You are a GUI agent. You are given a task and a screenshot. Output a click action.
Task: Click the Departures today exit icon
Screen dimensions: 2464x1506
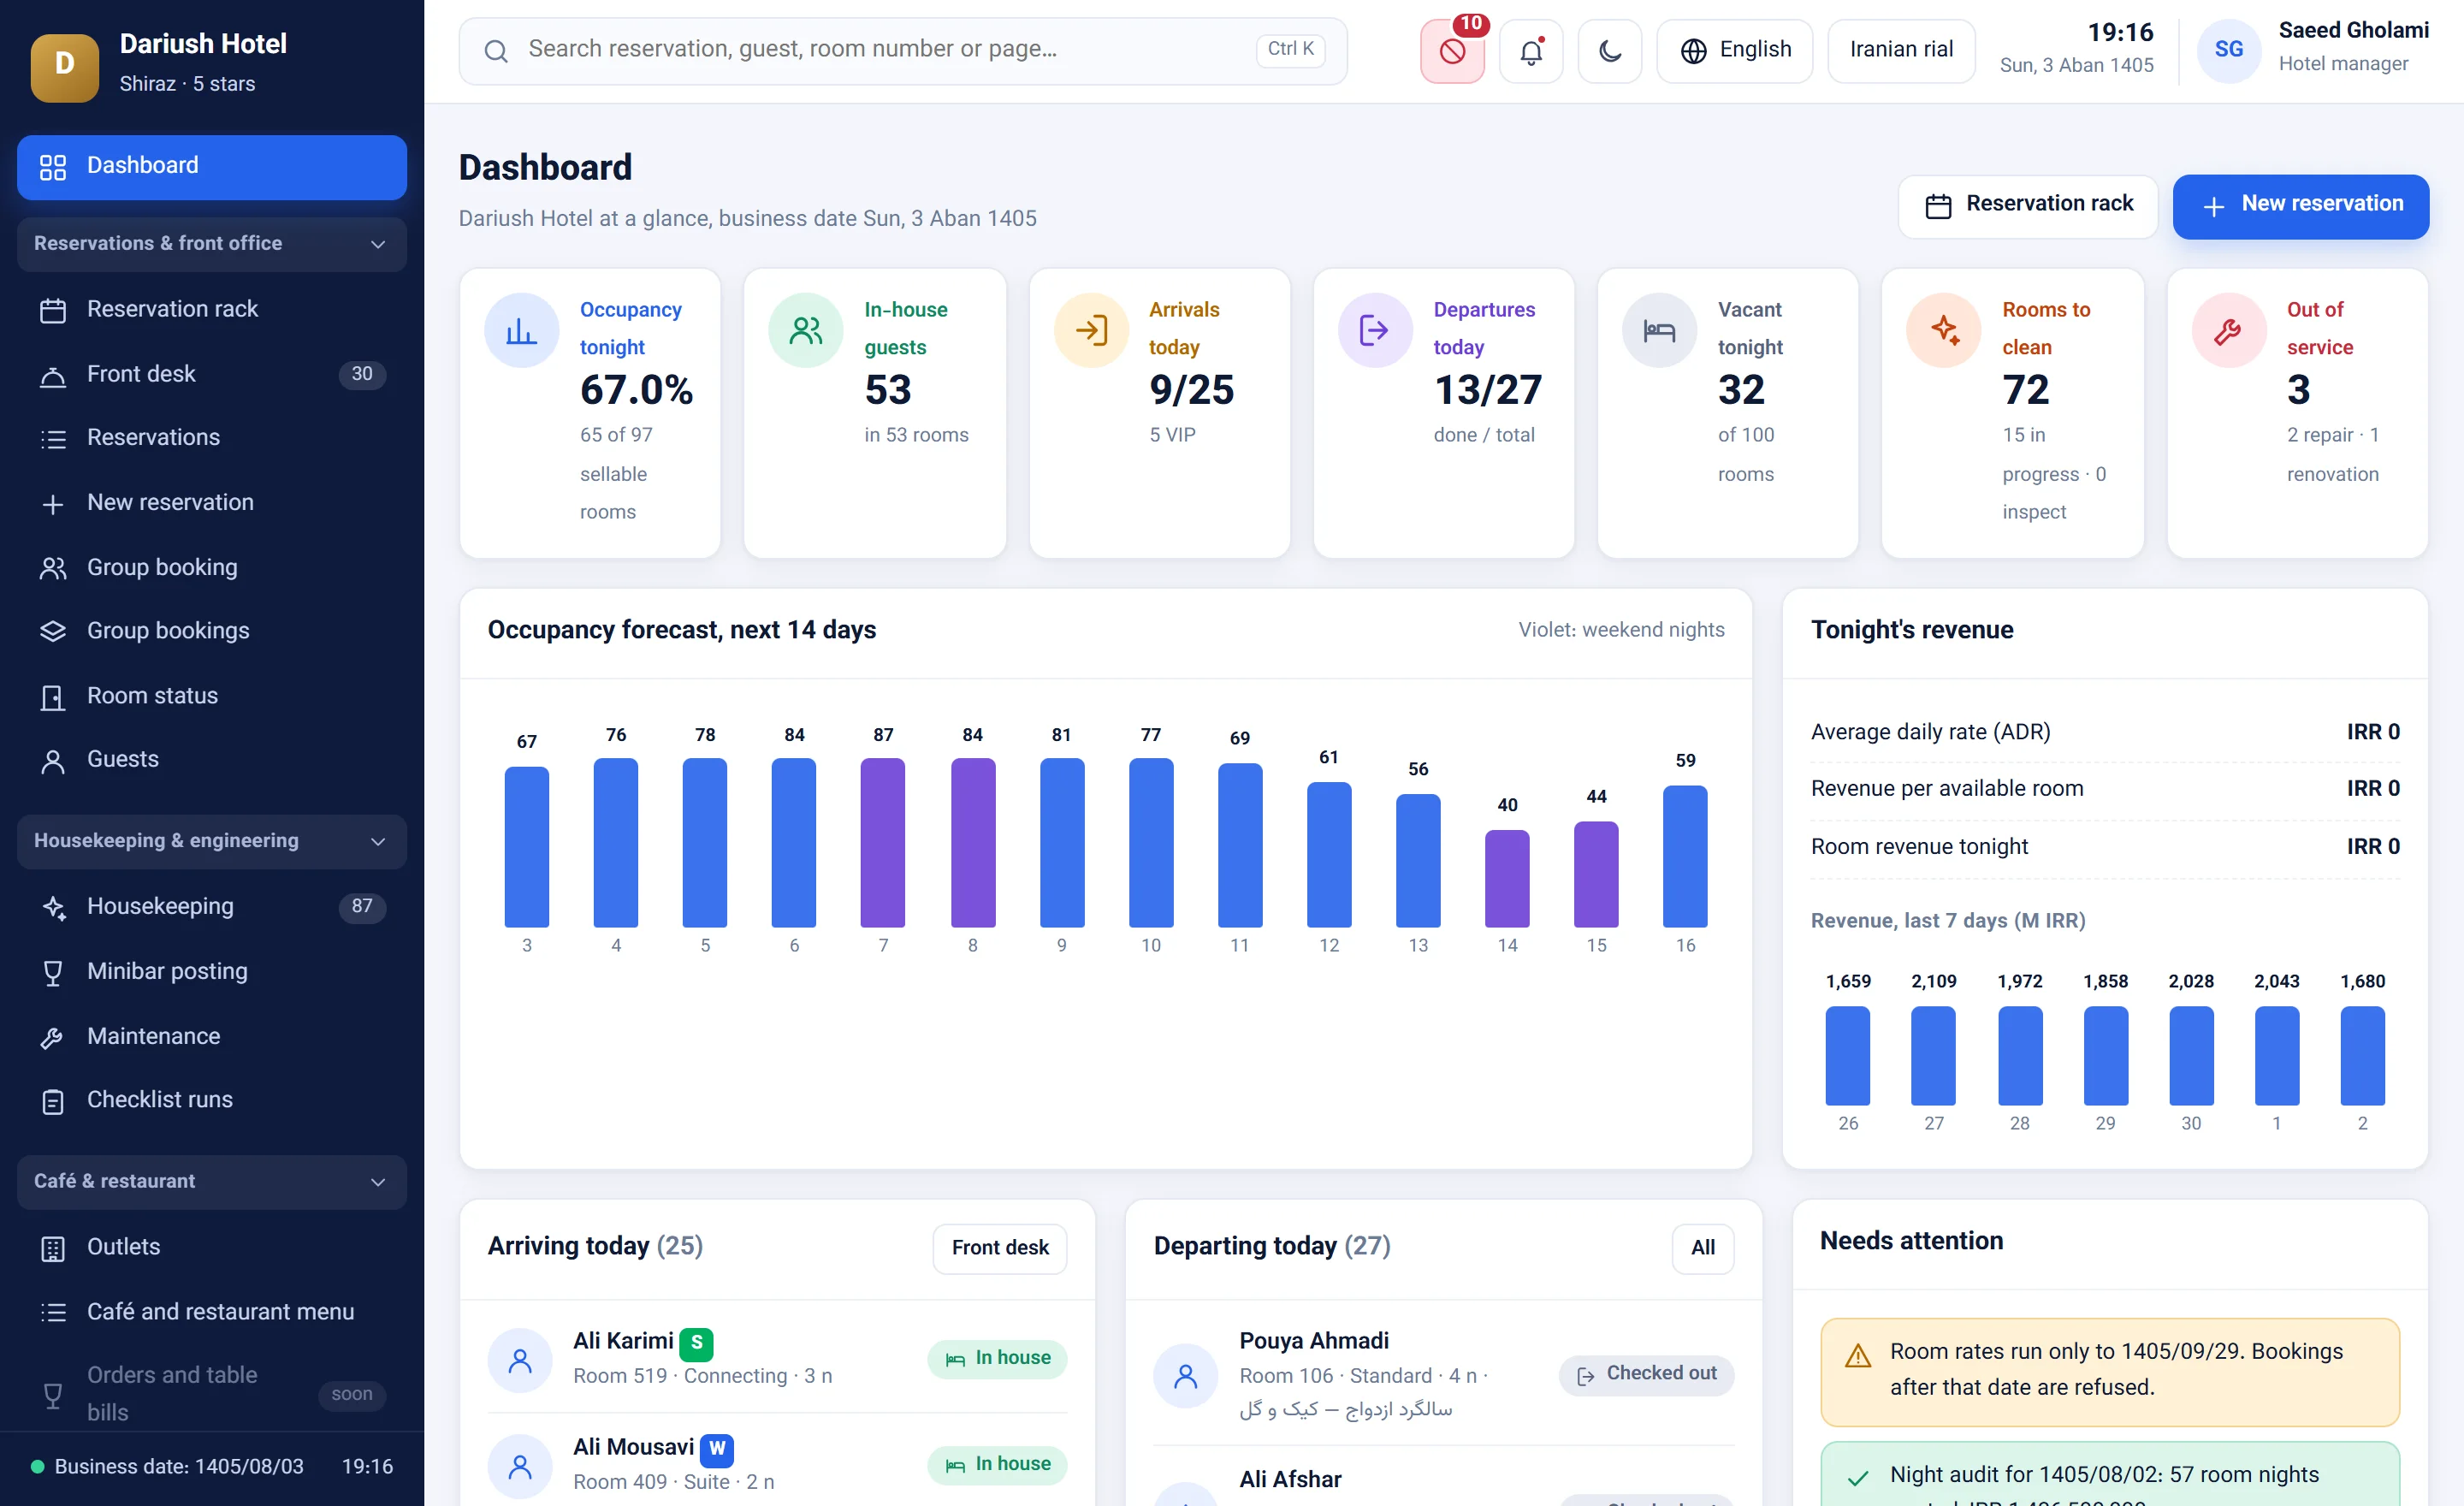[1375, 330]
